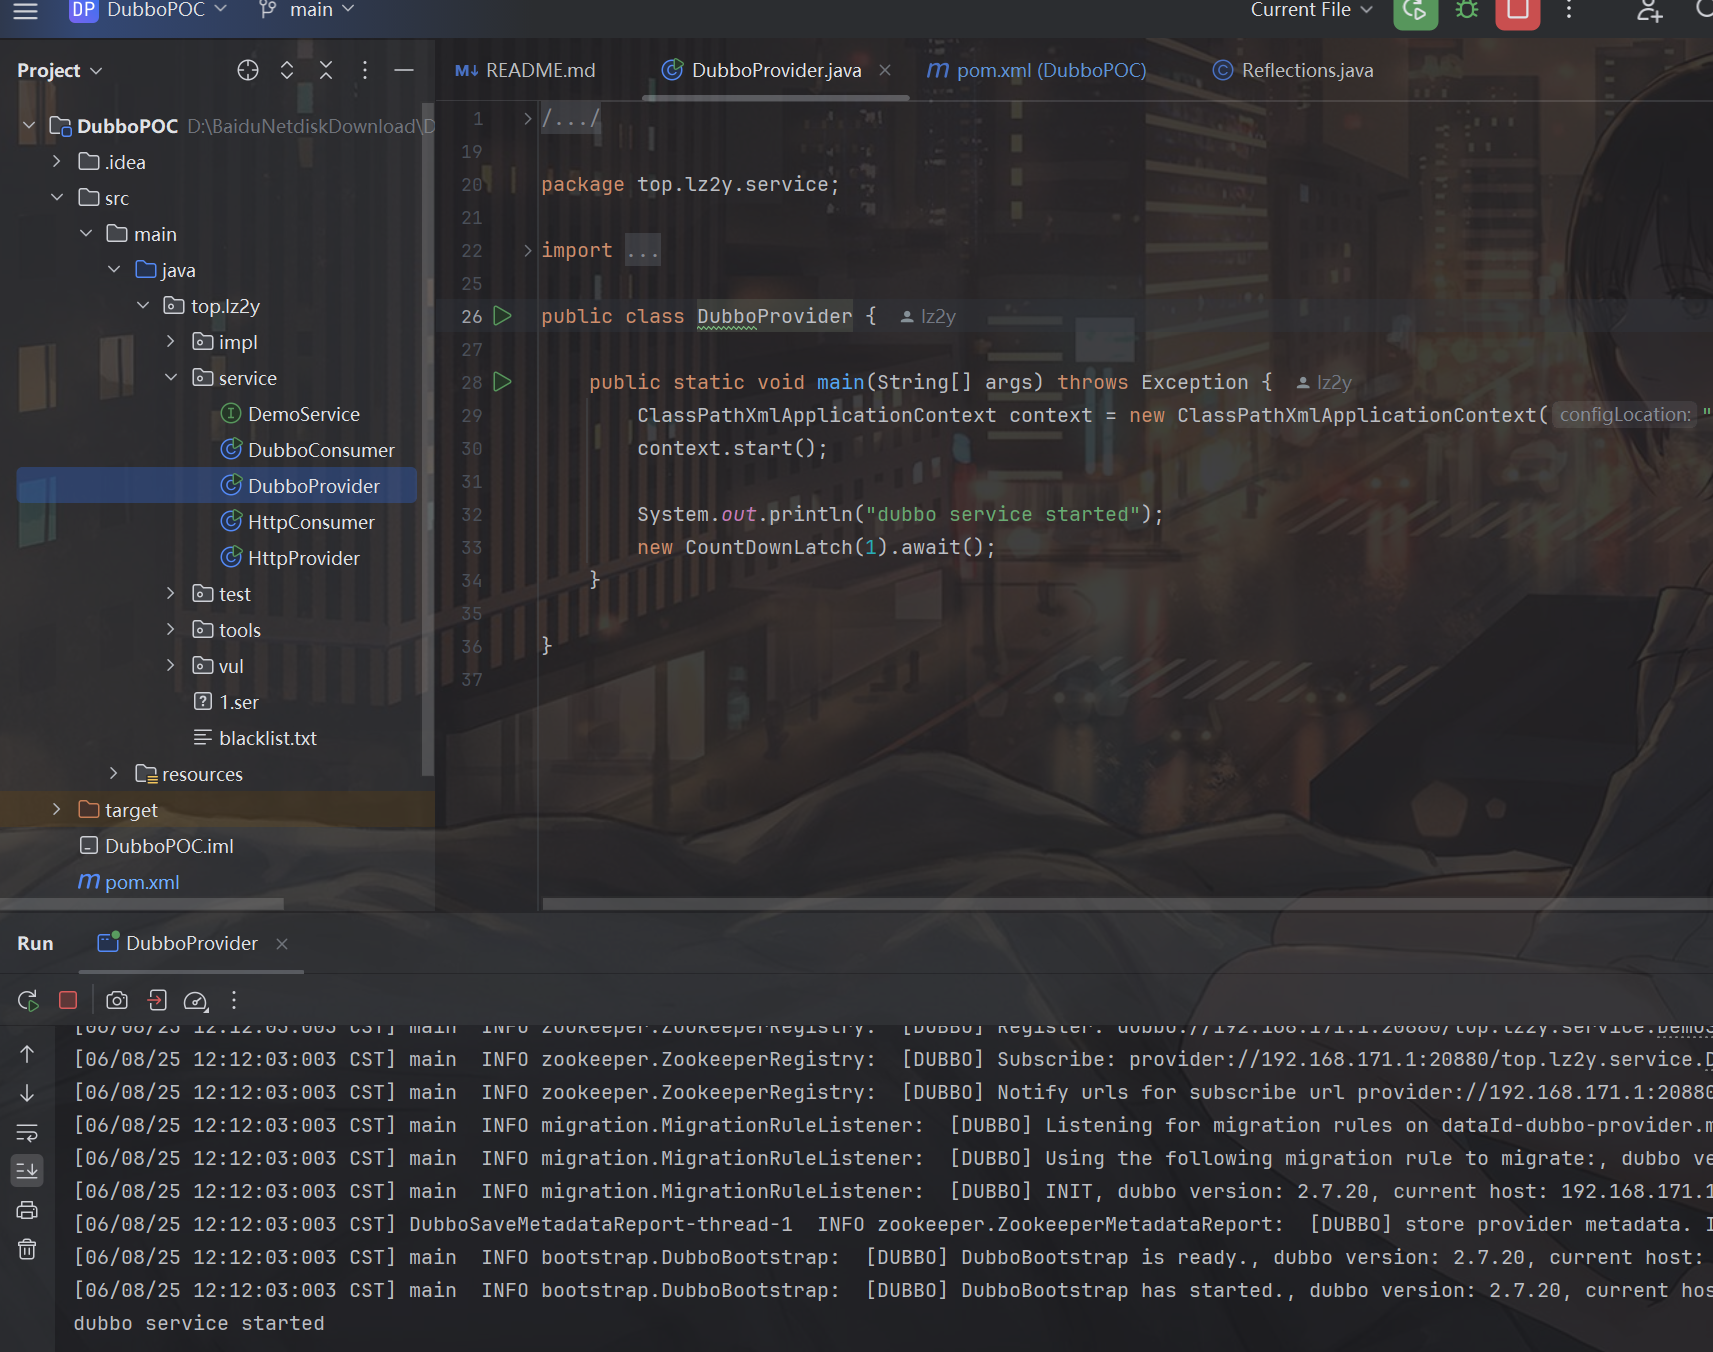This screenshot has width=1713, height=1352.
Task: Open the Current File run configuration dropdown
Action: tap(1311, 10)
